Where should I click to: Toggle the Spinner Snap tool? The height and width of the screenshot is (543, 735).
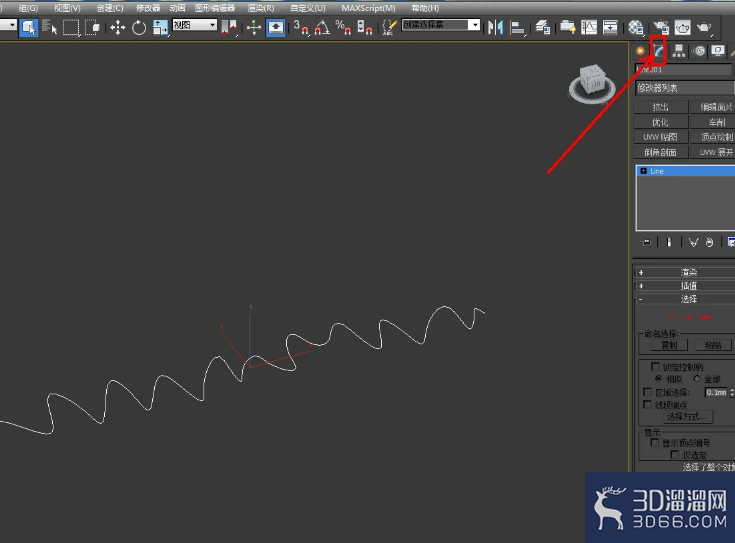pyautogui.click(x=364, y=27)
